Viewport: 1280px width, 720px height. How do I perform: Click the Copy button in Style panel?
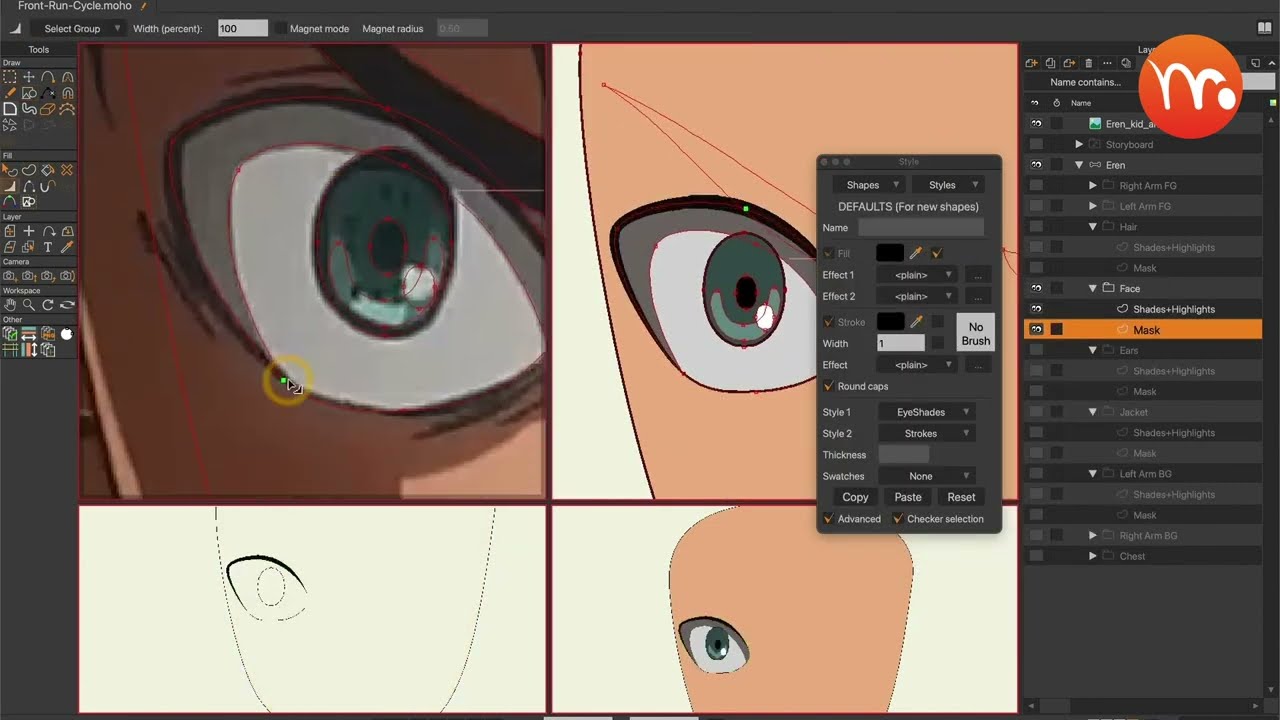[x=855, y=497]
